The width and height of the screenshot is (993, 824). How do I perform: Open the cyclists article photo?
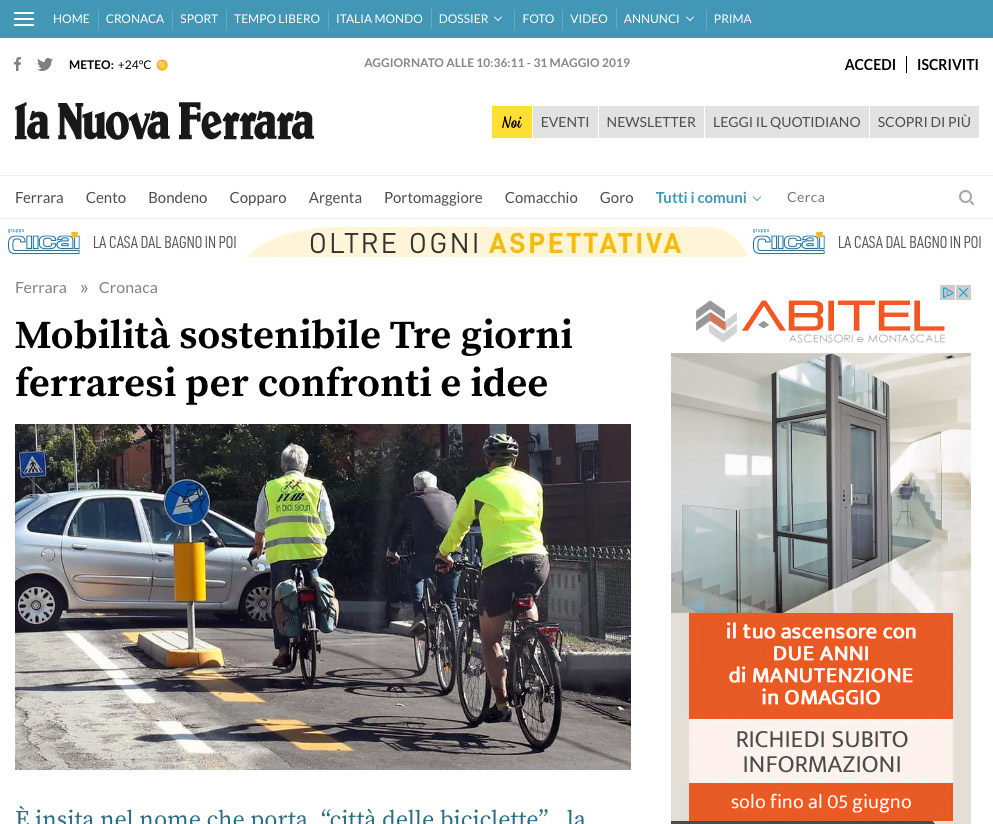coord(323,597)
